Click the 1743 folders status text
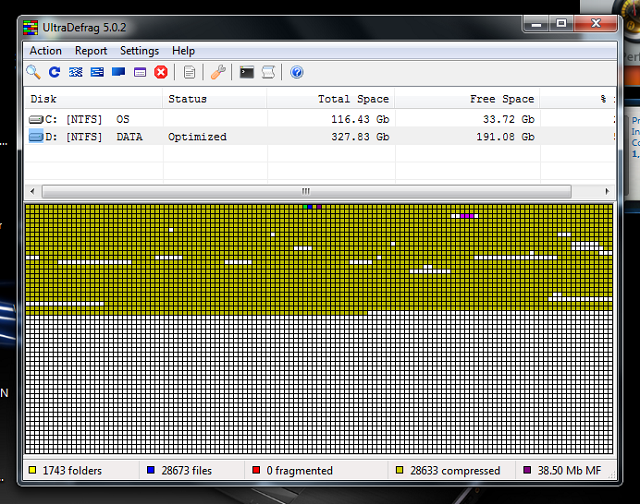The image size is (640, 504). pos(72,471)
